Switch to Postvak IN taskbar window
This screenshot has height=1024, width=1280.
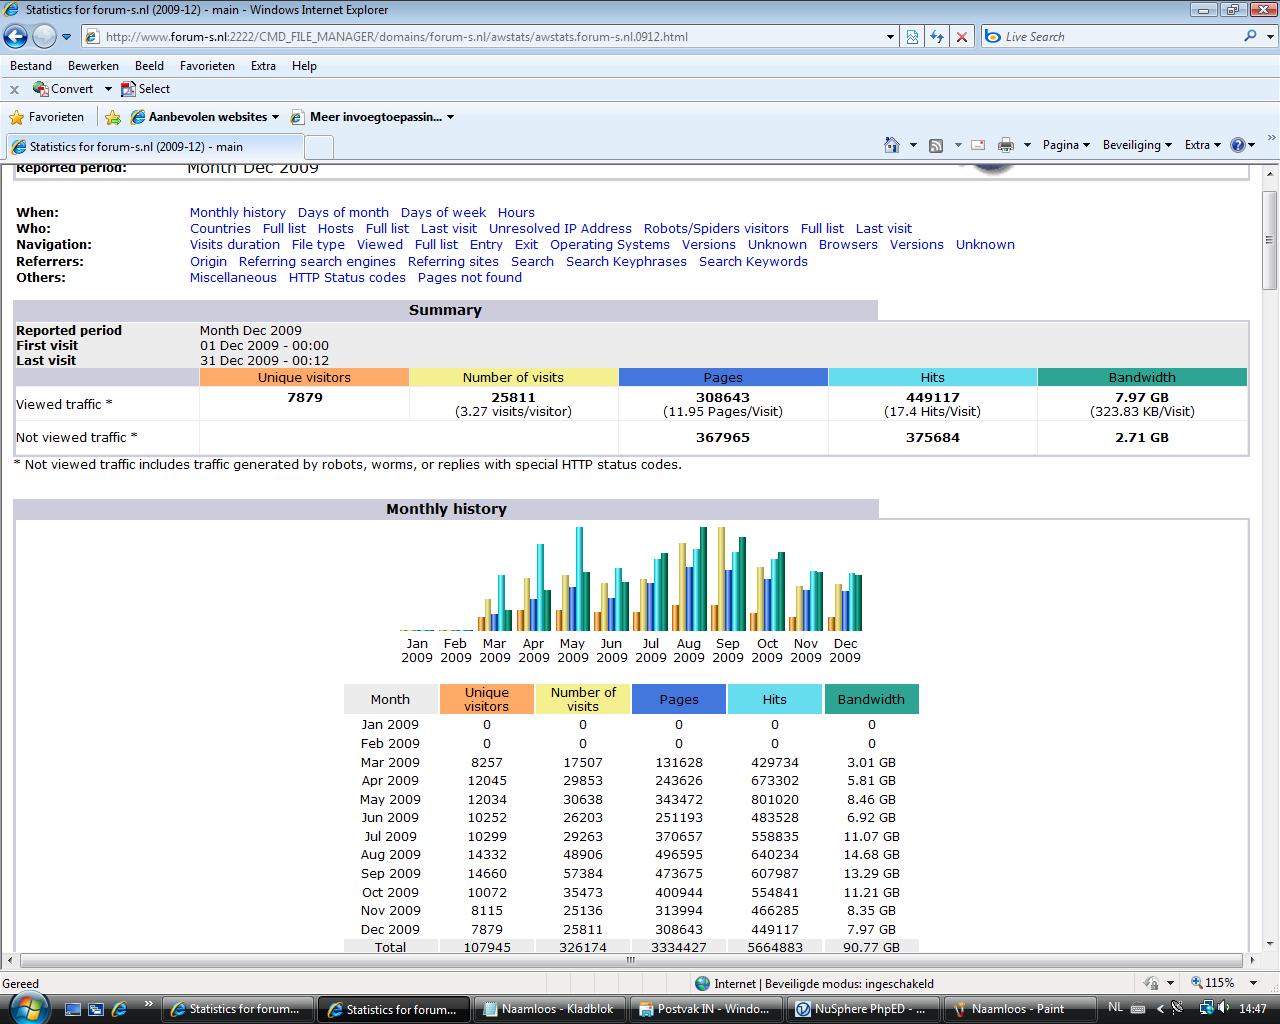pyautogui.click(x=705, y=1009)
